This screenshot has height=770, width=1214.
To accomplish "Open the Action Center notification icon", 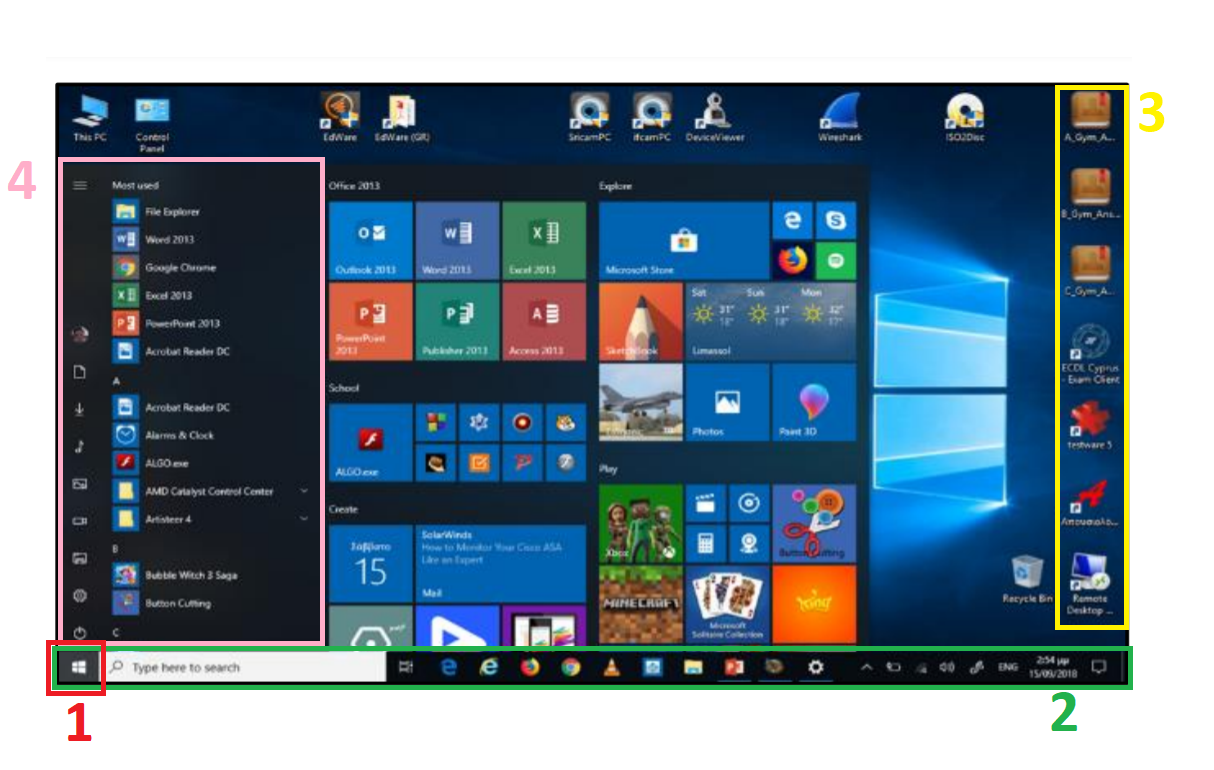I will coord(1099,667).
